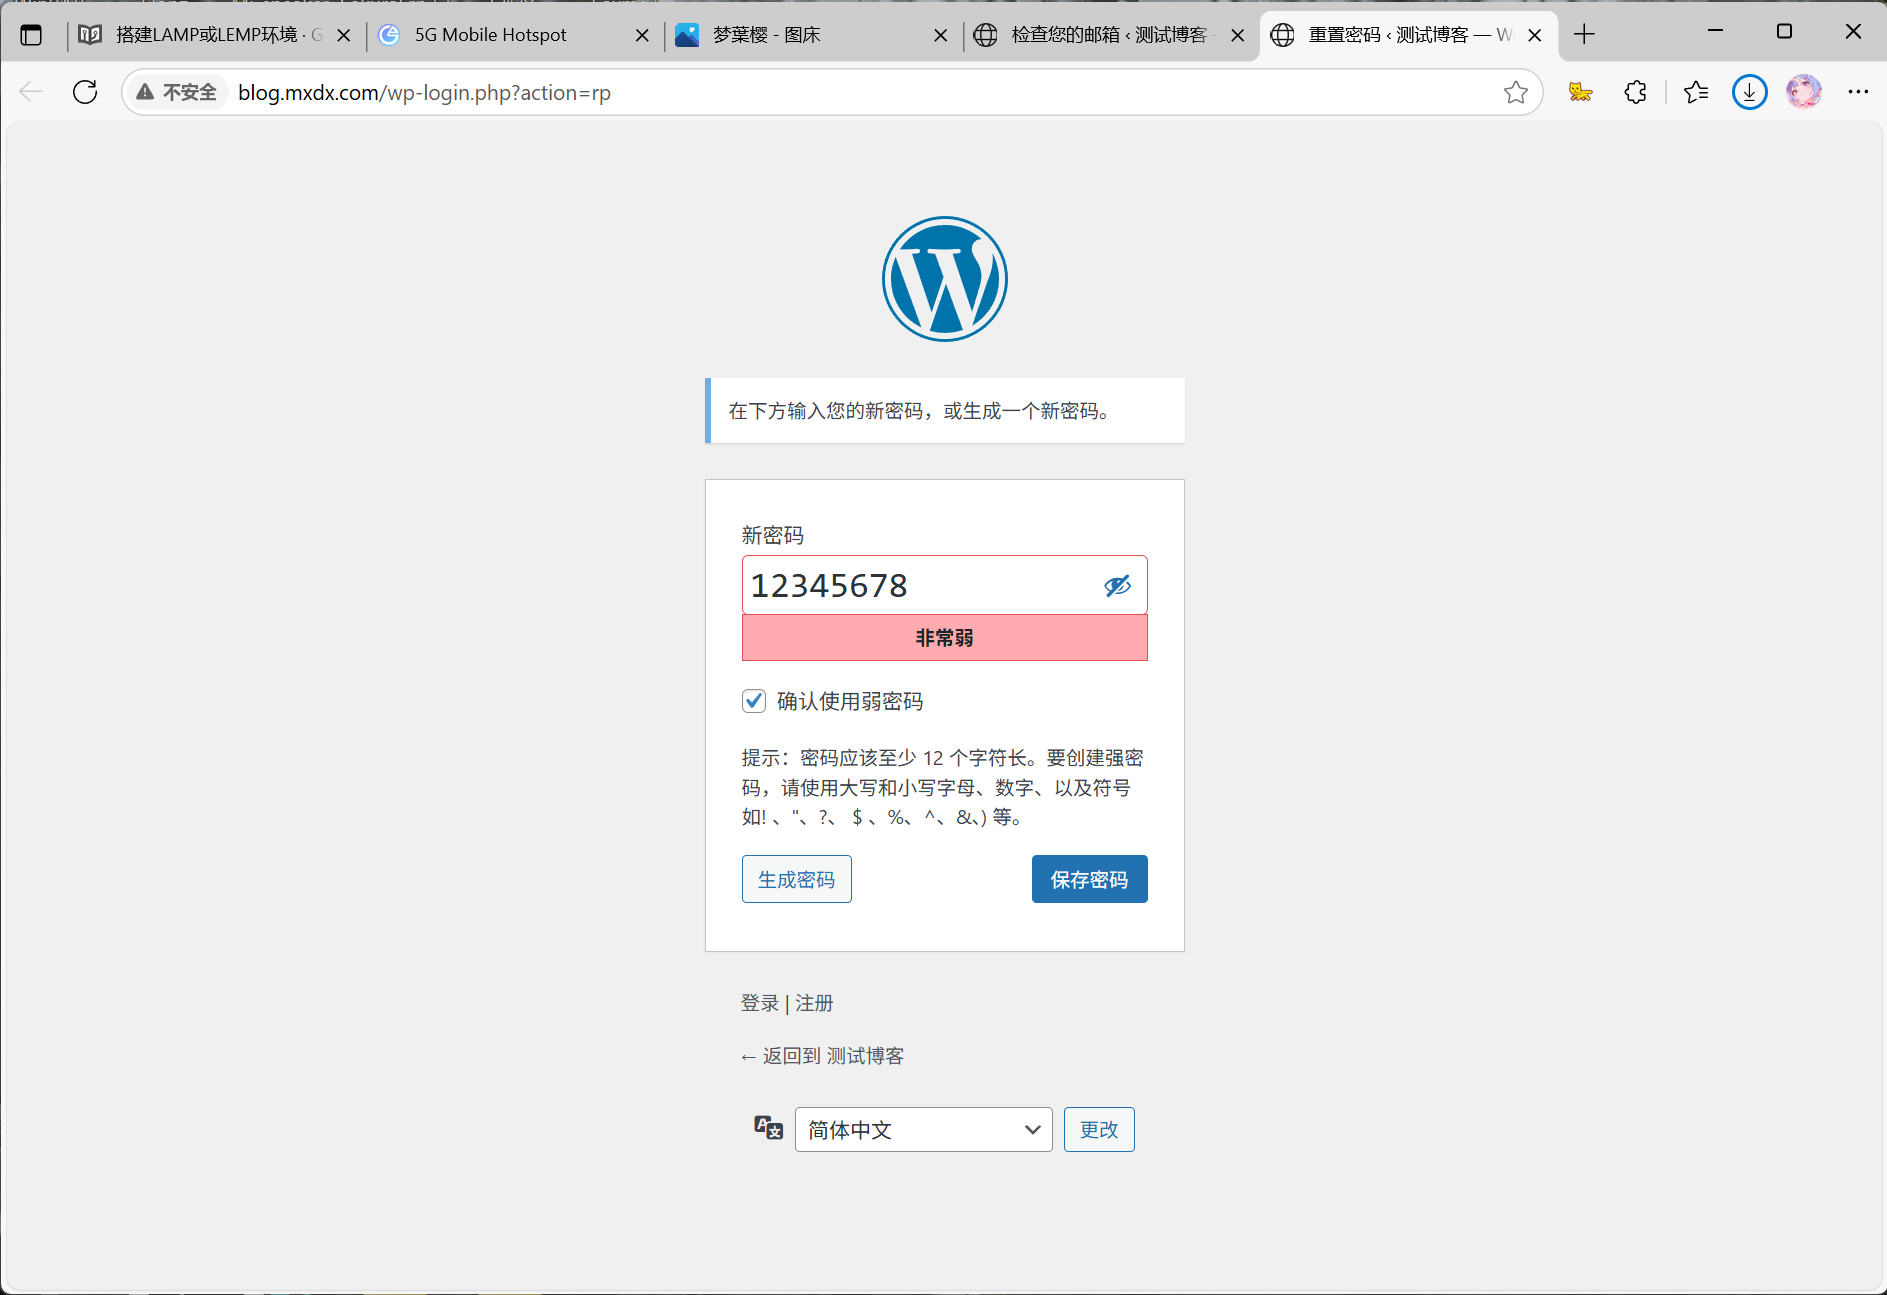Open the tab actions menu icon

[x=31, y=35]
